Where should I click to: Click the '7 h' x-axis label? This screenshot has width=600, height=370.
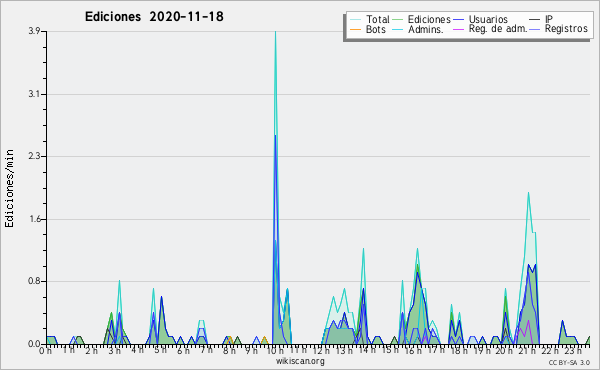click(x=206, y=350)
